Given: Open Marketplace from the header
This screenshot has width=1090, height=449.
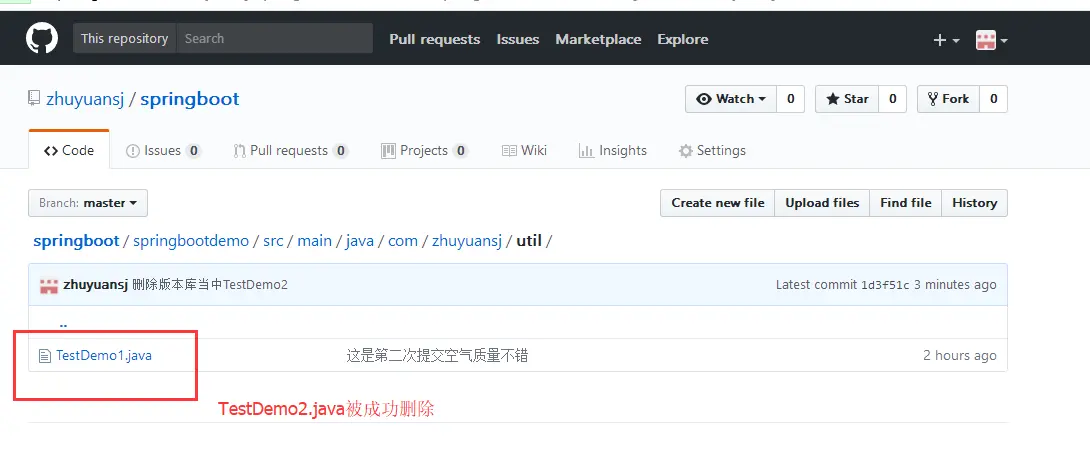Looking at the screenshot, I should (x=598, y=40).
